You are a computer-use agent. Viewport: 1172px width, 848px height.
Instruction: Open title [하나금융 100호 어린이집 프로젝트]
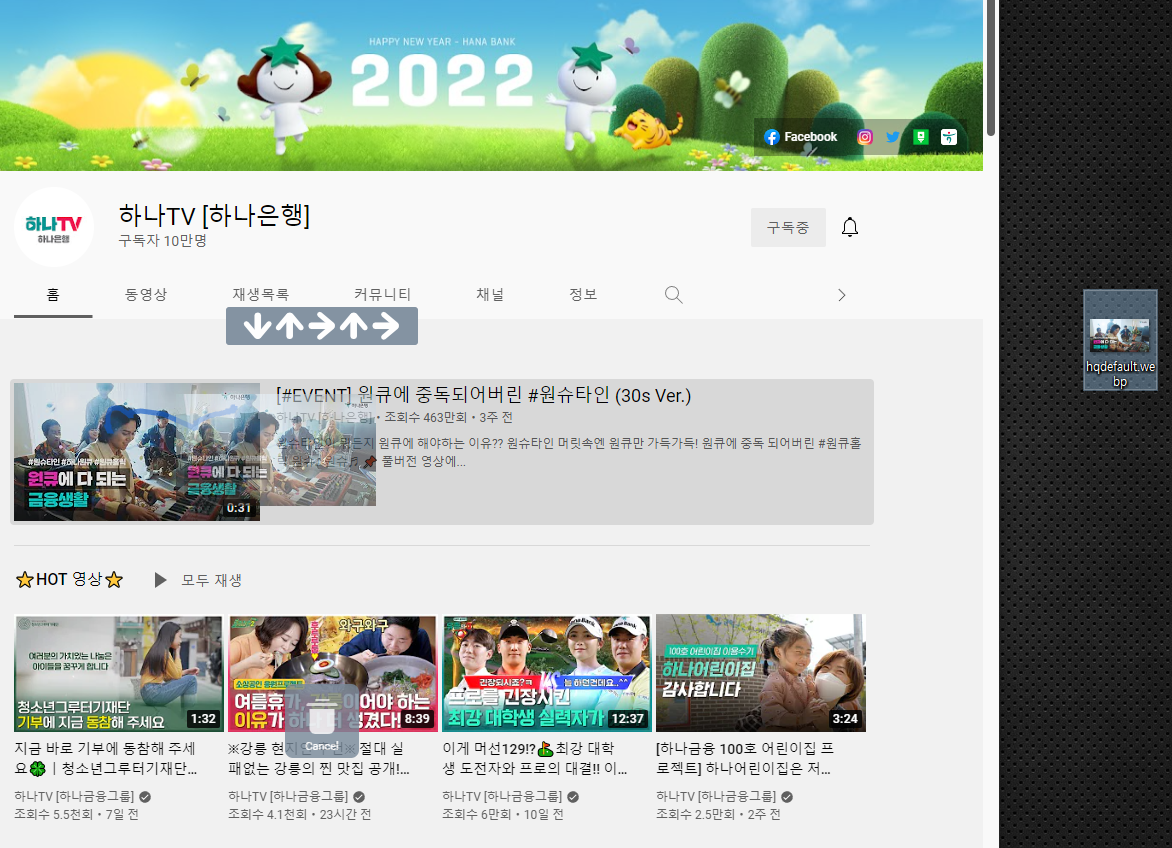(744, 758)
